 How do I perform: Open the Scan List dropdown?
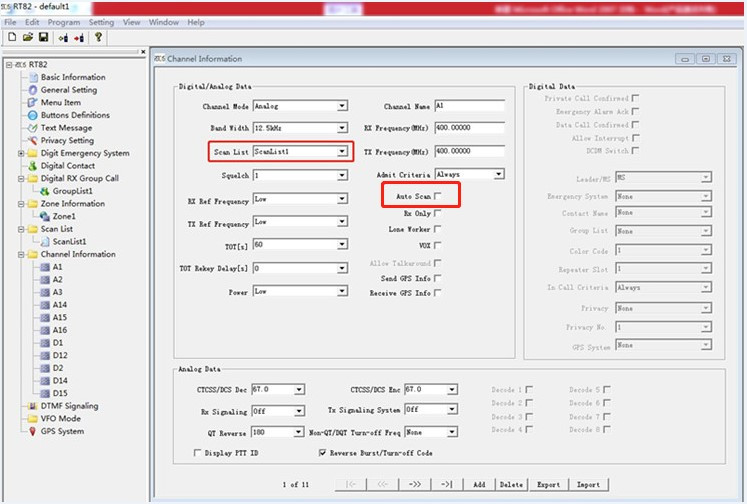[x=342, y=152]
